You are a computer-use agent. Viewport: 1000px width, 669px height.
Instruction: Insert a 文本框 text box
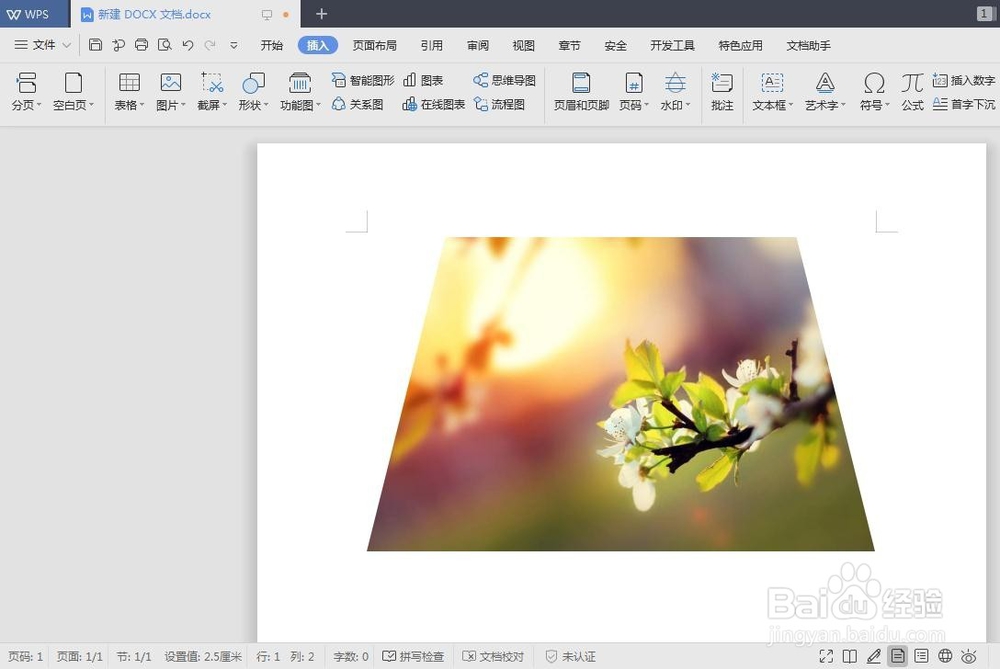pos(772,91)
